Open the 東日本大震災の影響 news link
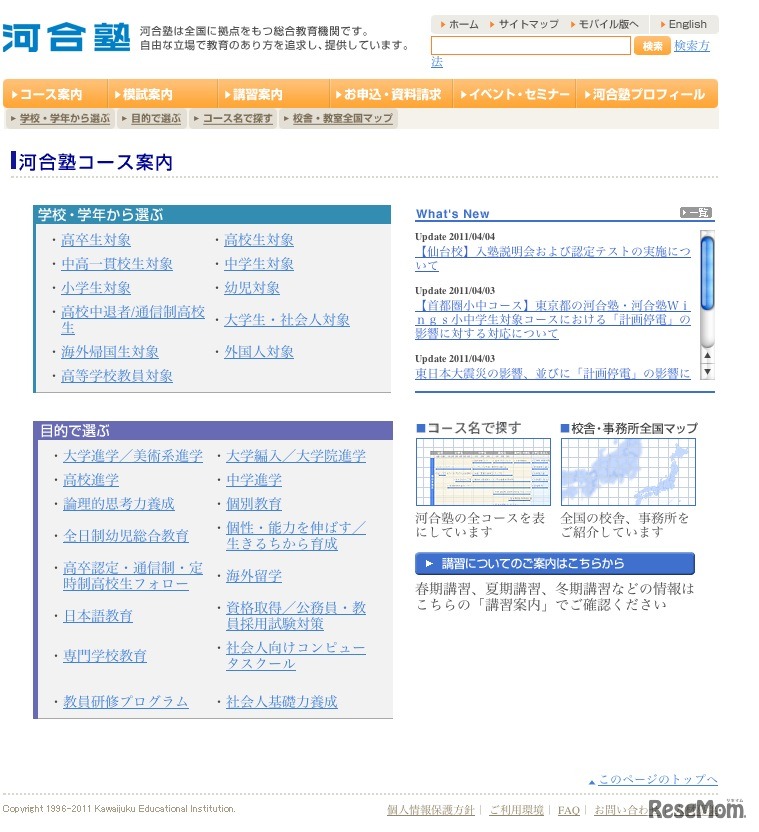Image resolution: width=759 pixels, height=832 pixels. click(553, 374)
